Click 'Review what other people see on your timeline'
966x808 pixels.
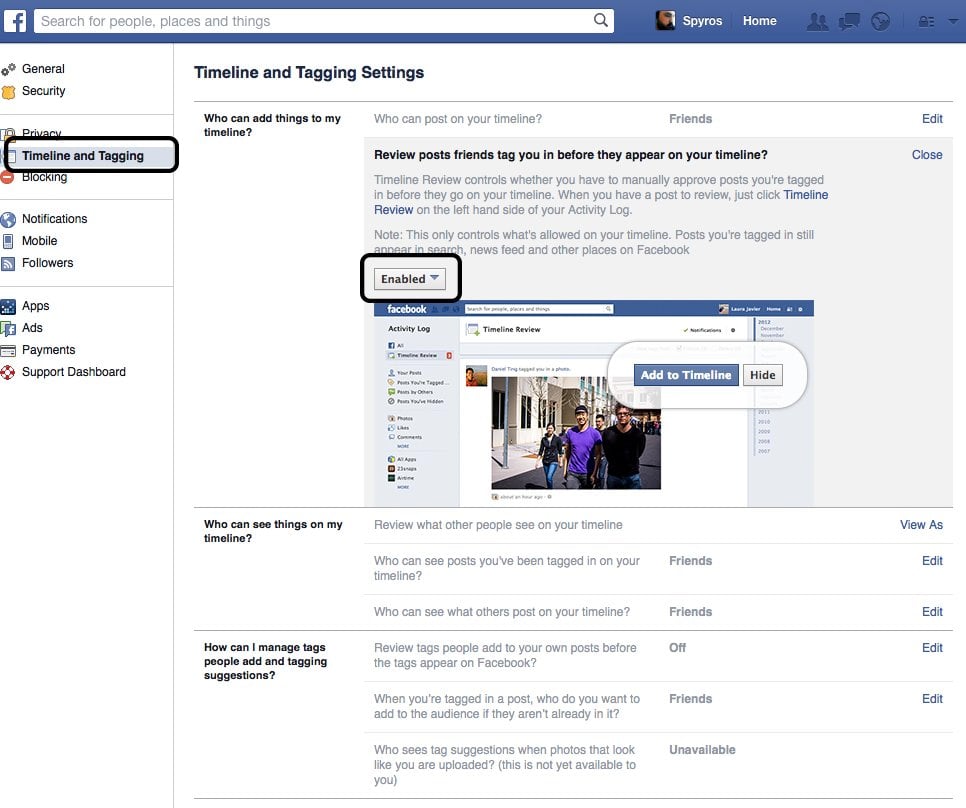[x=498, y=525]
